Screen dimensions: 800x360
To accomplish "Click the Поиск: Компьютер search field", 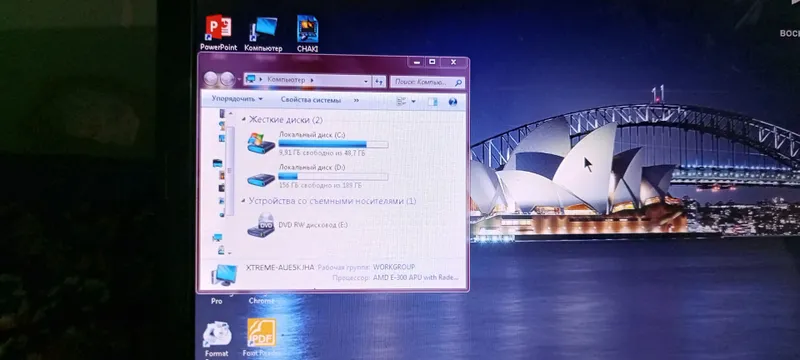I will [x=428, y=82].
